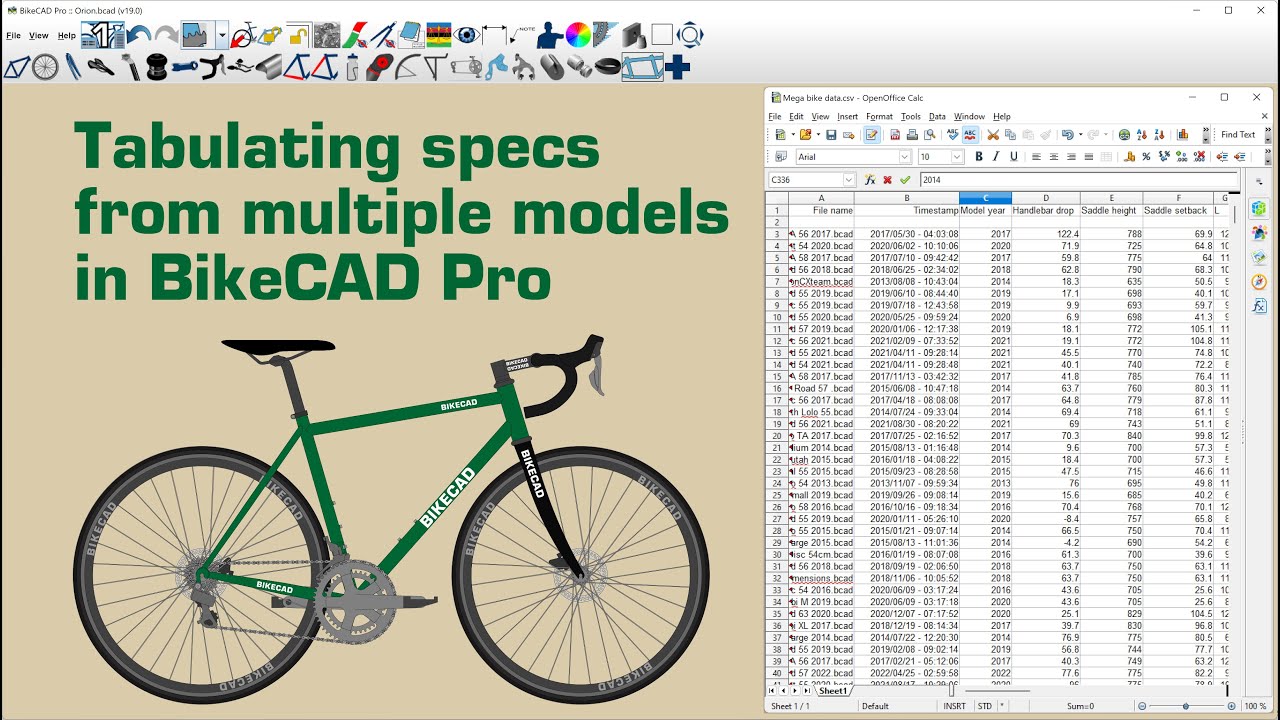Expand the New document dropdown arrow in Calc

tap(793, 135)
